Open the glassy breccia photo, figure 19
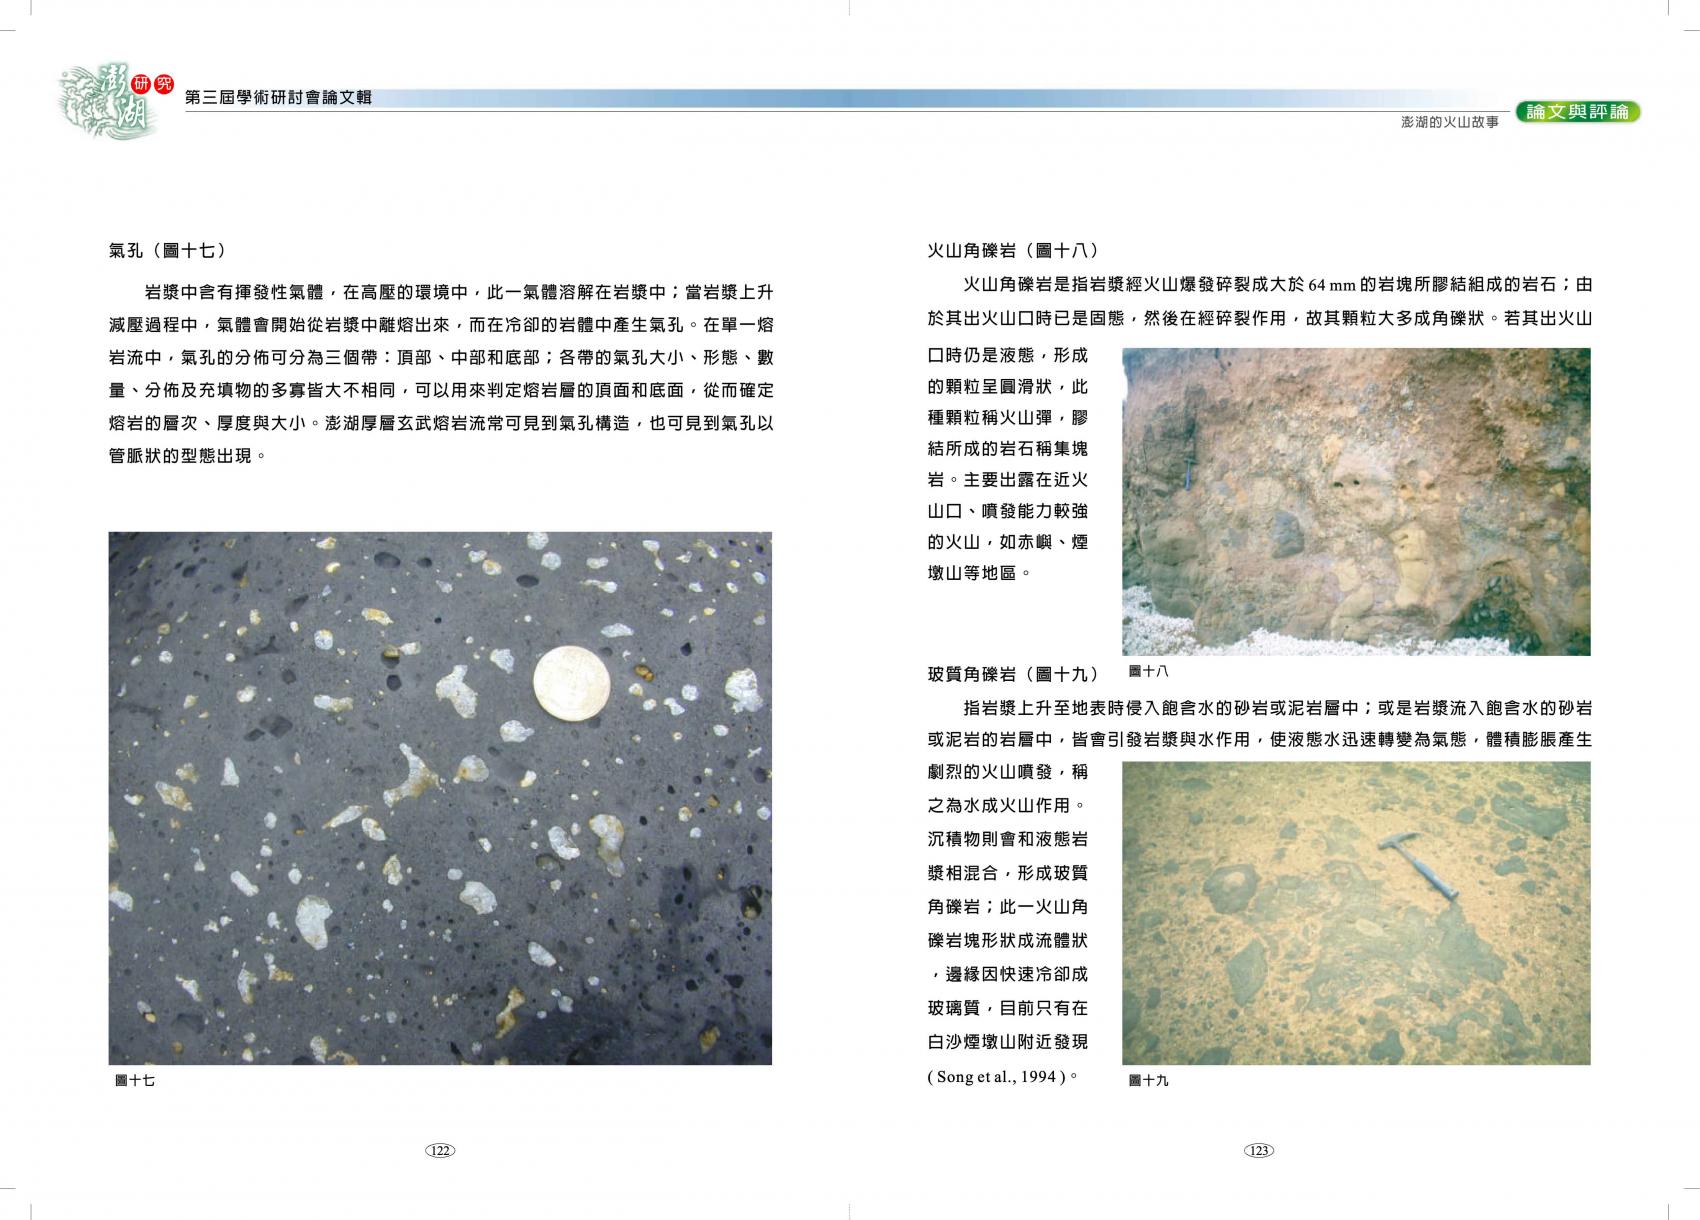1700x1220 pixels. tap(1355, 912)
